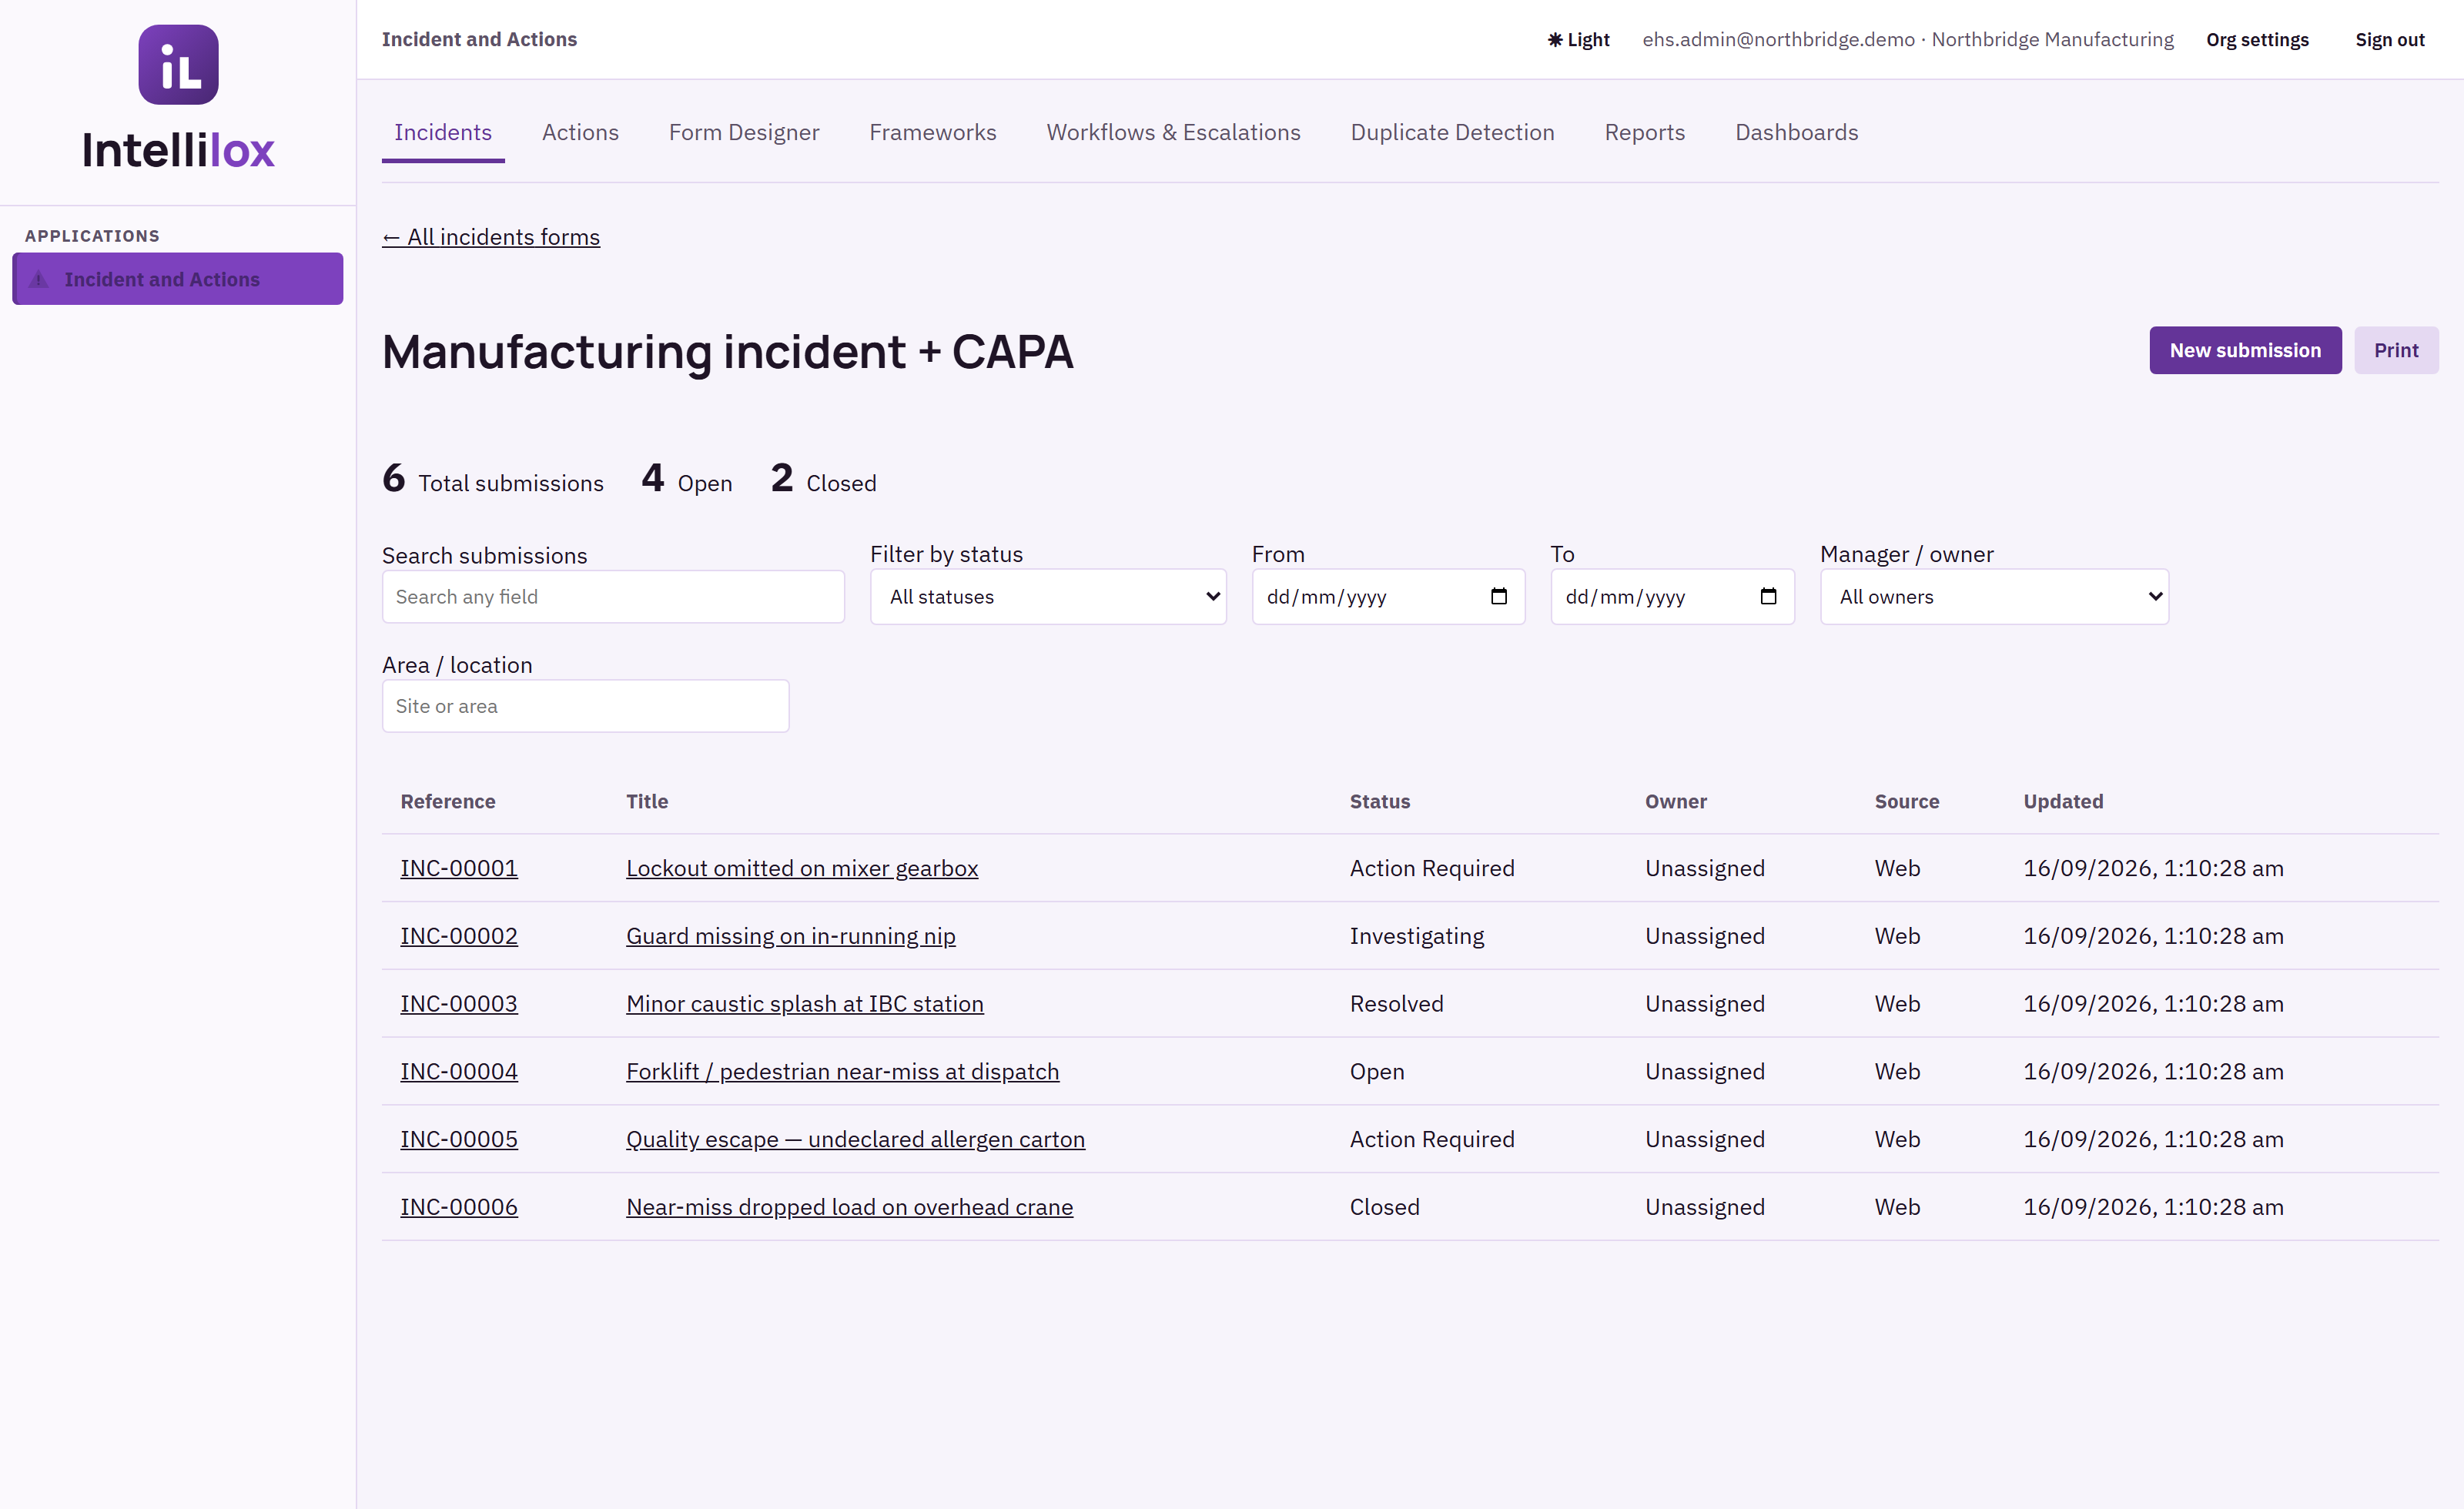Viewport: 2464px width, 1509px height.
Task: Click the New submission button
Action: click(x=2245, y=351)
